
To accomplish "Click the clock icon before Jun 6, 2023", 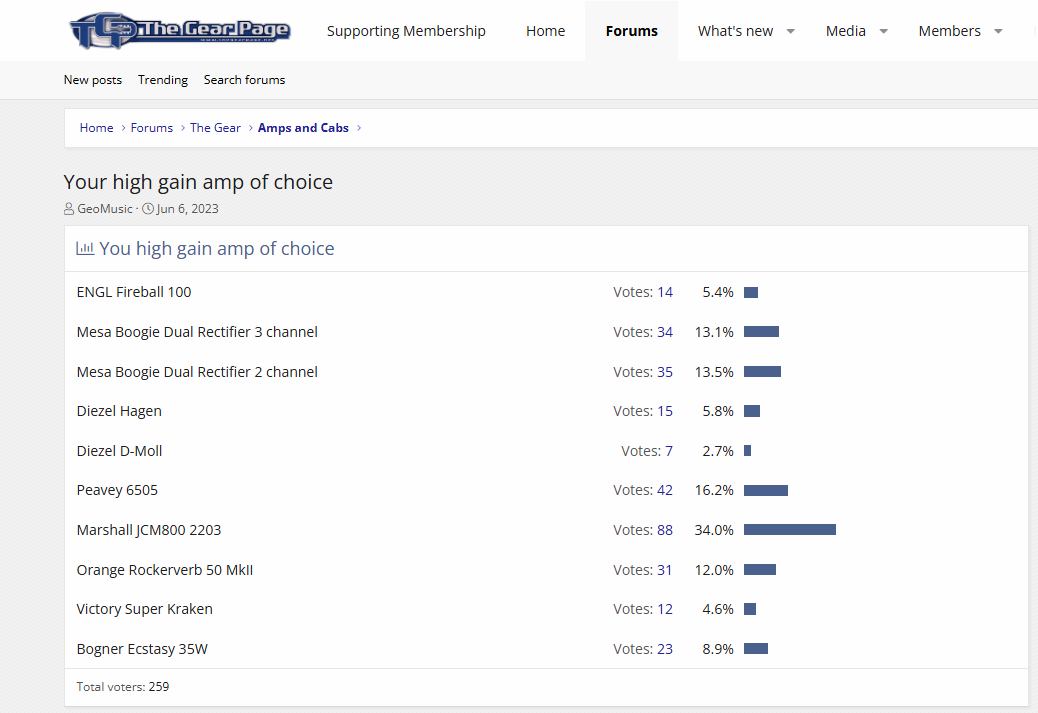I will coord(148,209).
